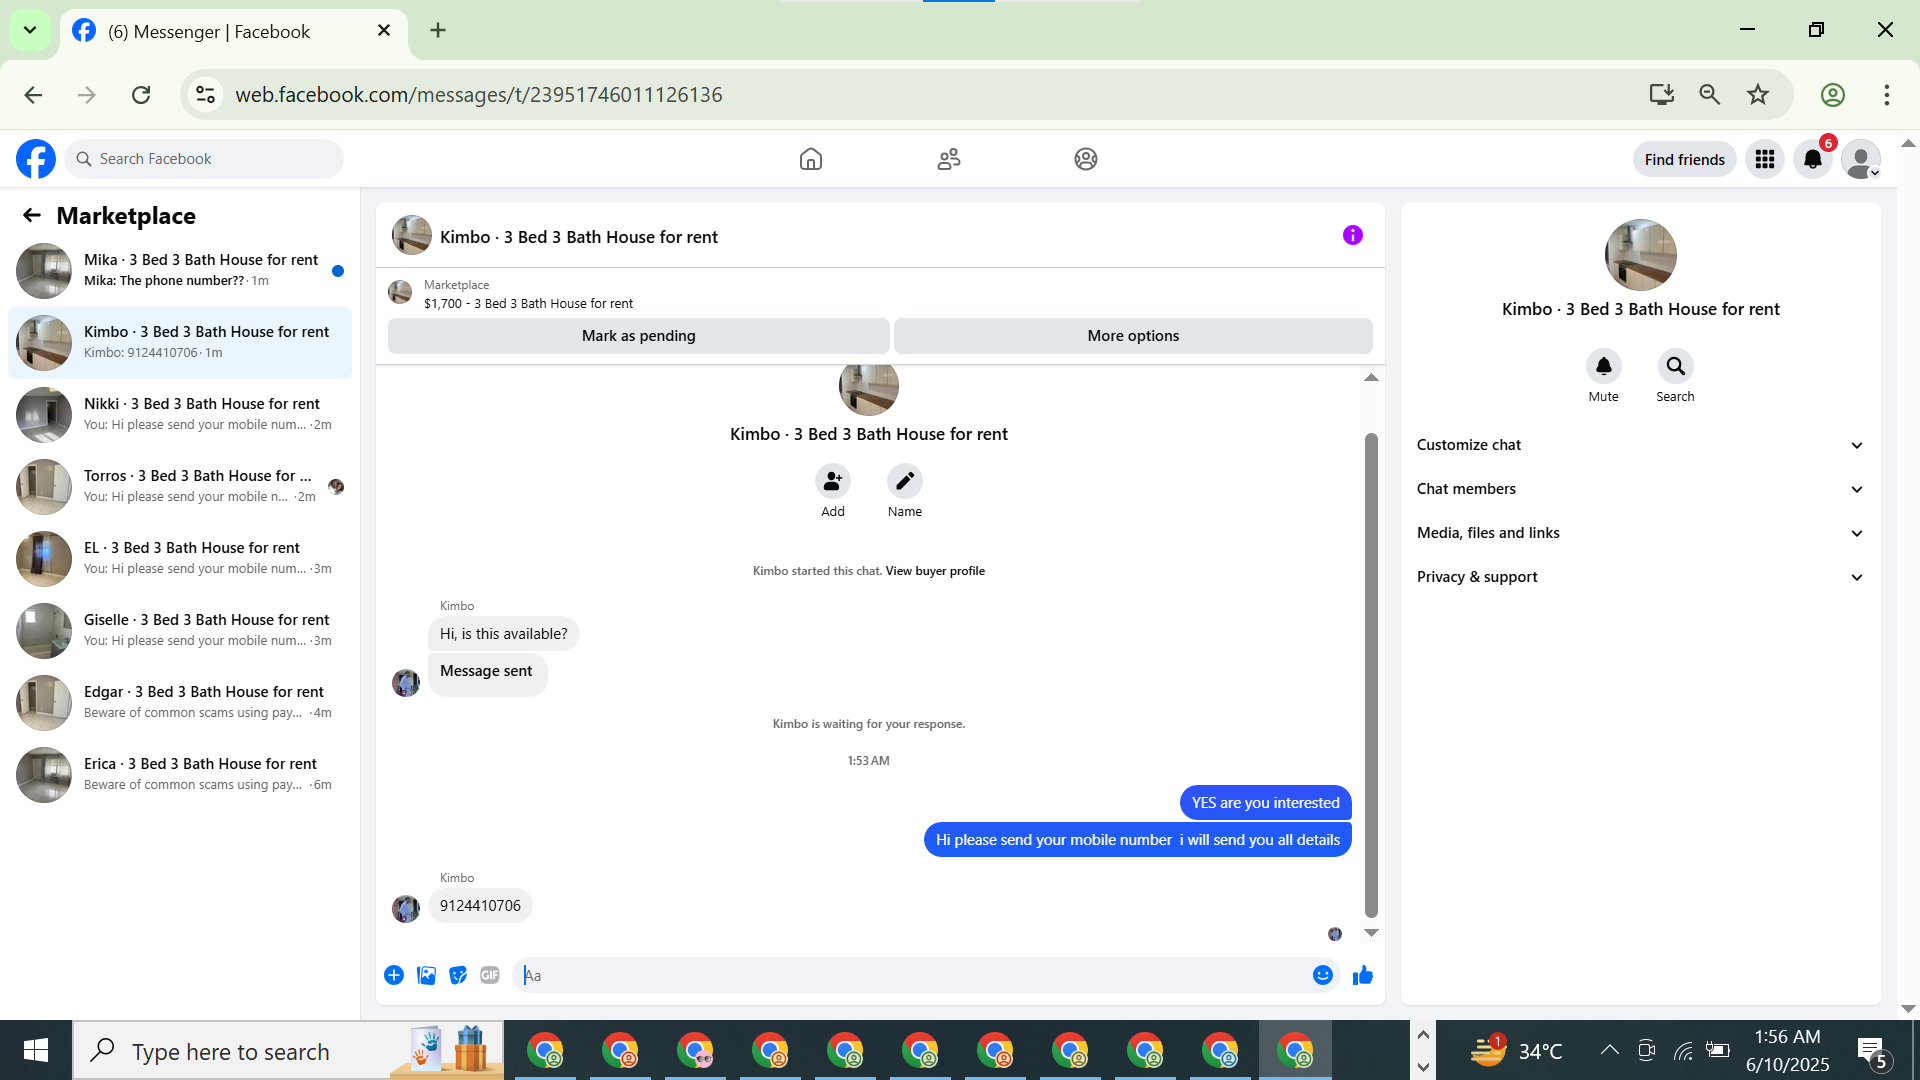This screenshot has width=1920, height=1080.
Task: Mute this Kimbo conversation
Action: pyautogui.click(x=1603, y=367)
